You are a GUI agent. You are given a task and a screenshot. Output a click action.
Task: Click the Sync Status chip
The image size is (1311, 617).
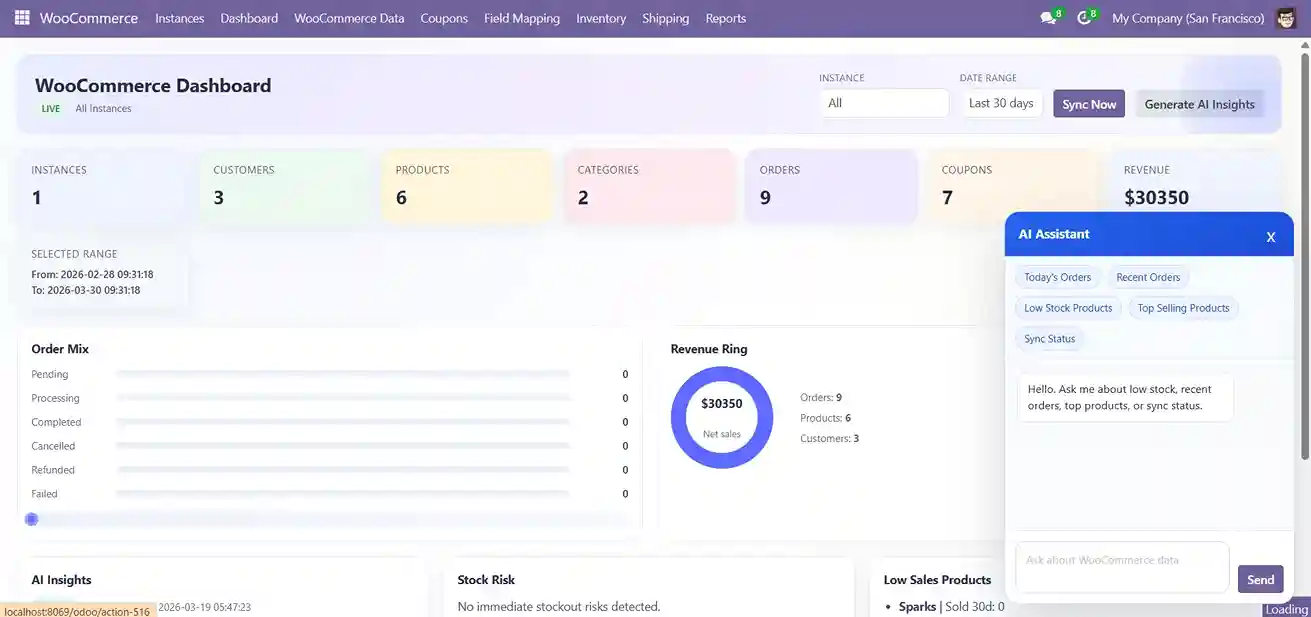click(1049, 339)
